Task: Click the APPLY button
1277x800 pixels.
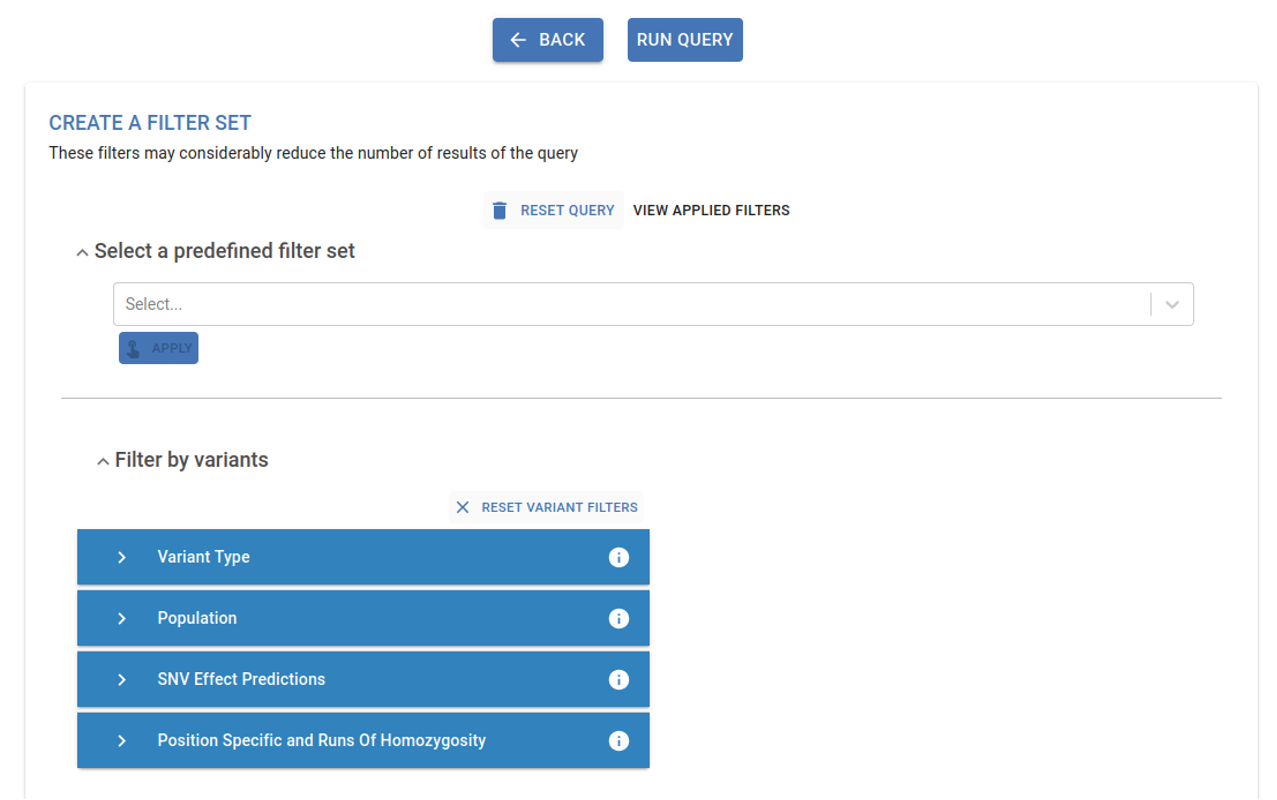Action: click(158, 347)
